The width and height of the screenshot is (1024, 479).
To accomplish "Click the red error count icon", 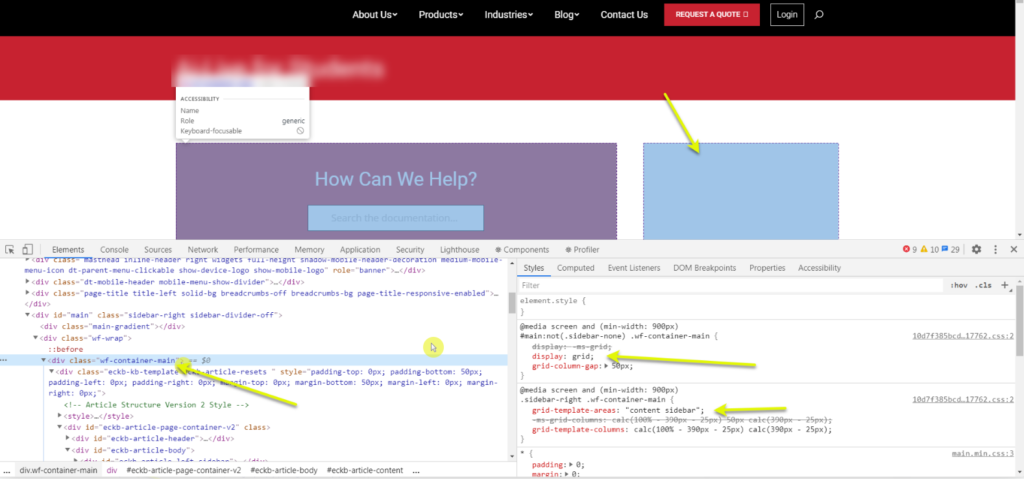I will (907, 249).
